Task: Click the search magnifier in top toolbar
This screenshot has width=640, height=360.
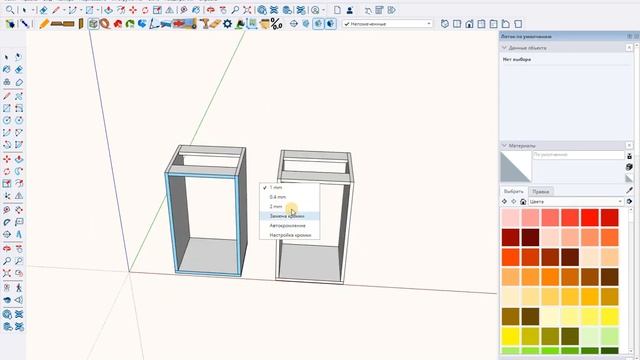Action: pos(10,10)
